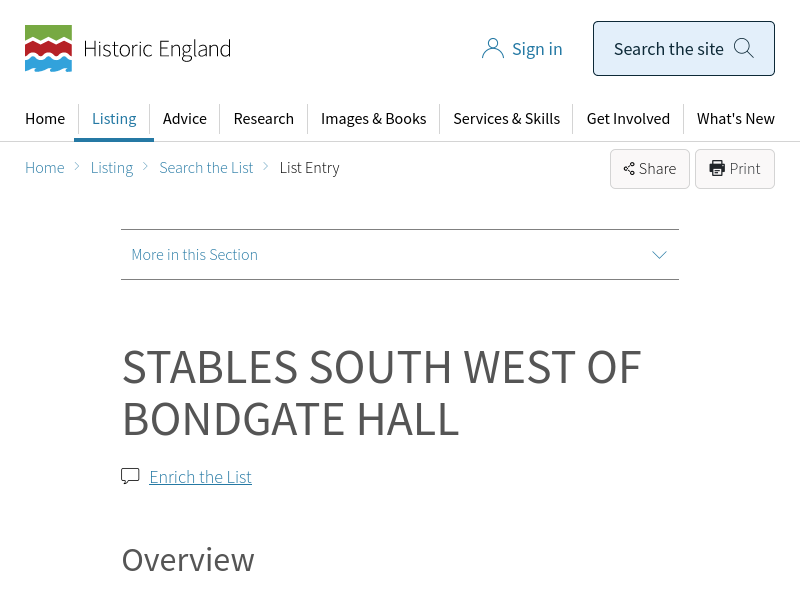Viewport: 800px width, 600px height.
Task: Follow the Enrich the List link
Action: click(x=200, y=477)
